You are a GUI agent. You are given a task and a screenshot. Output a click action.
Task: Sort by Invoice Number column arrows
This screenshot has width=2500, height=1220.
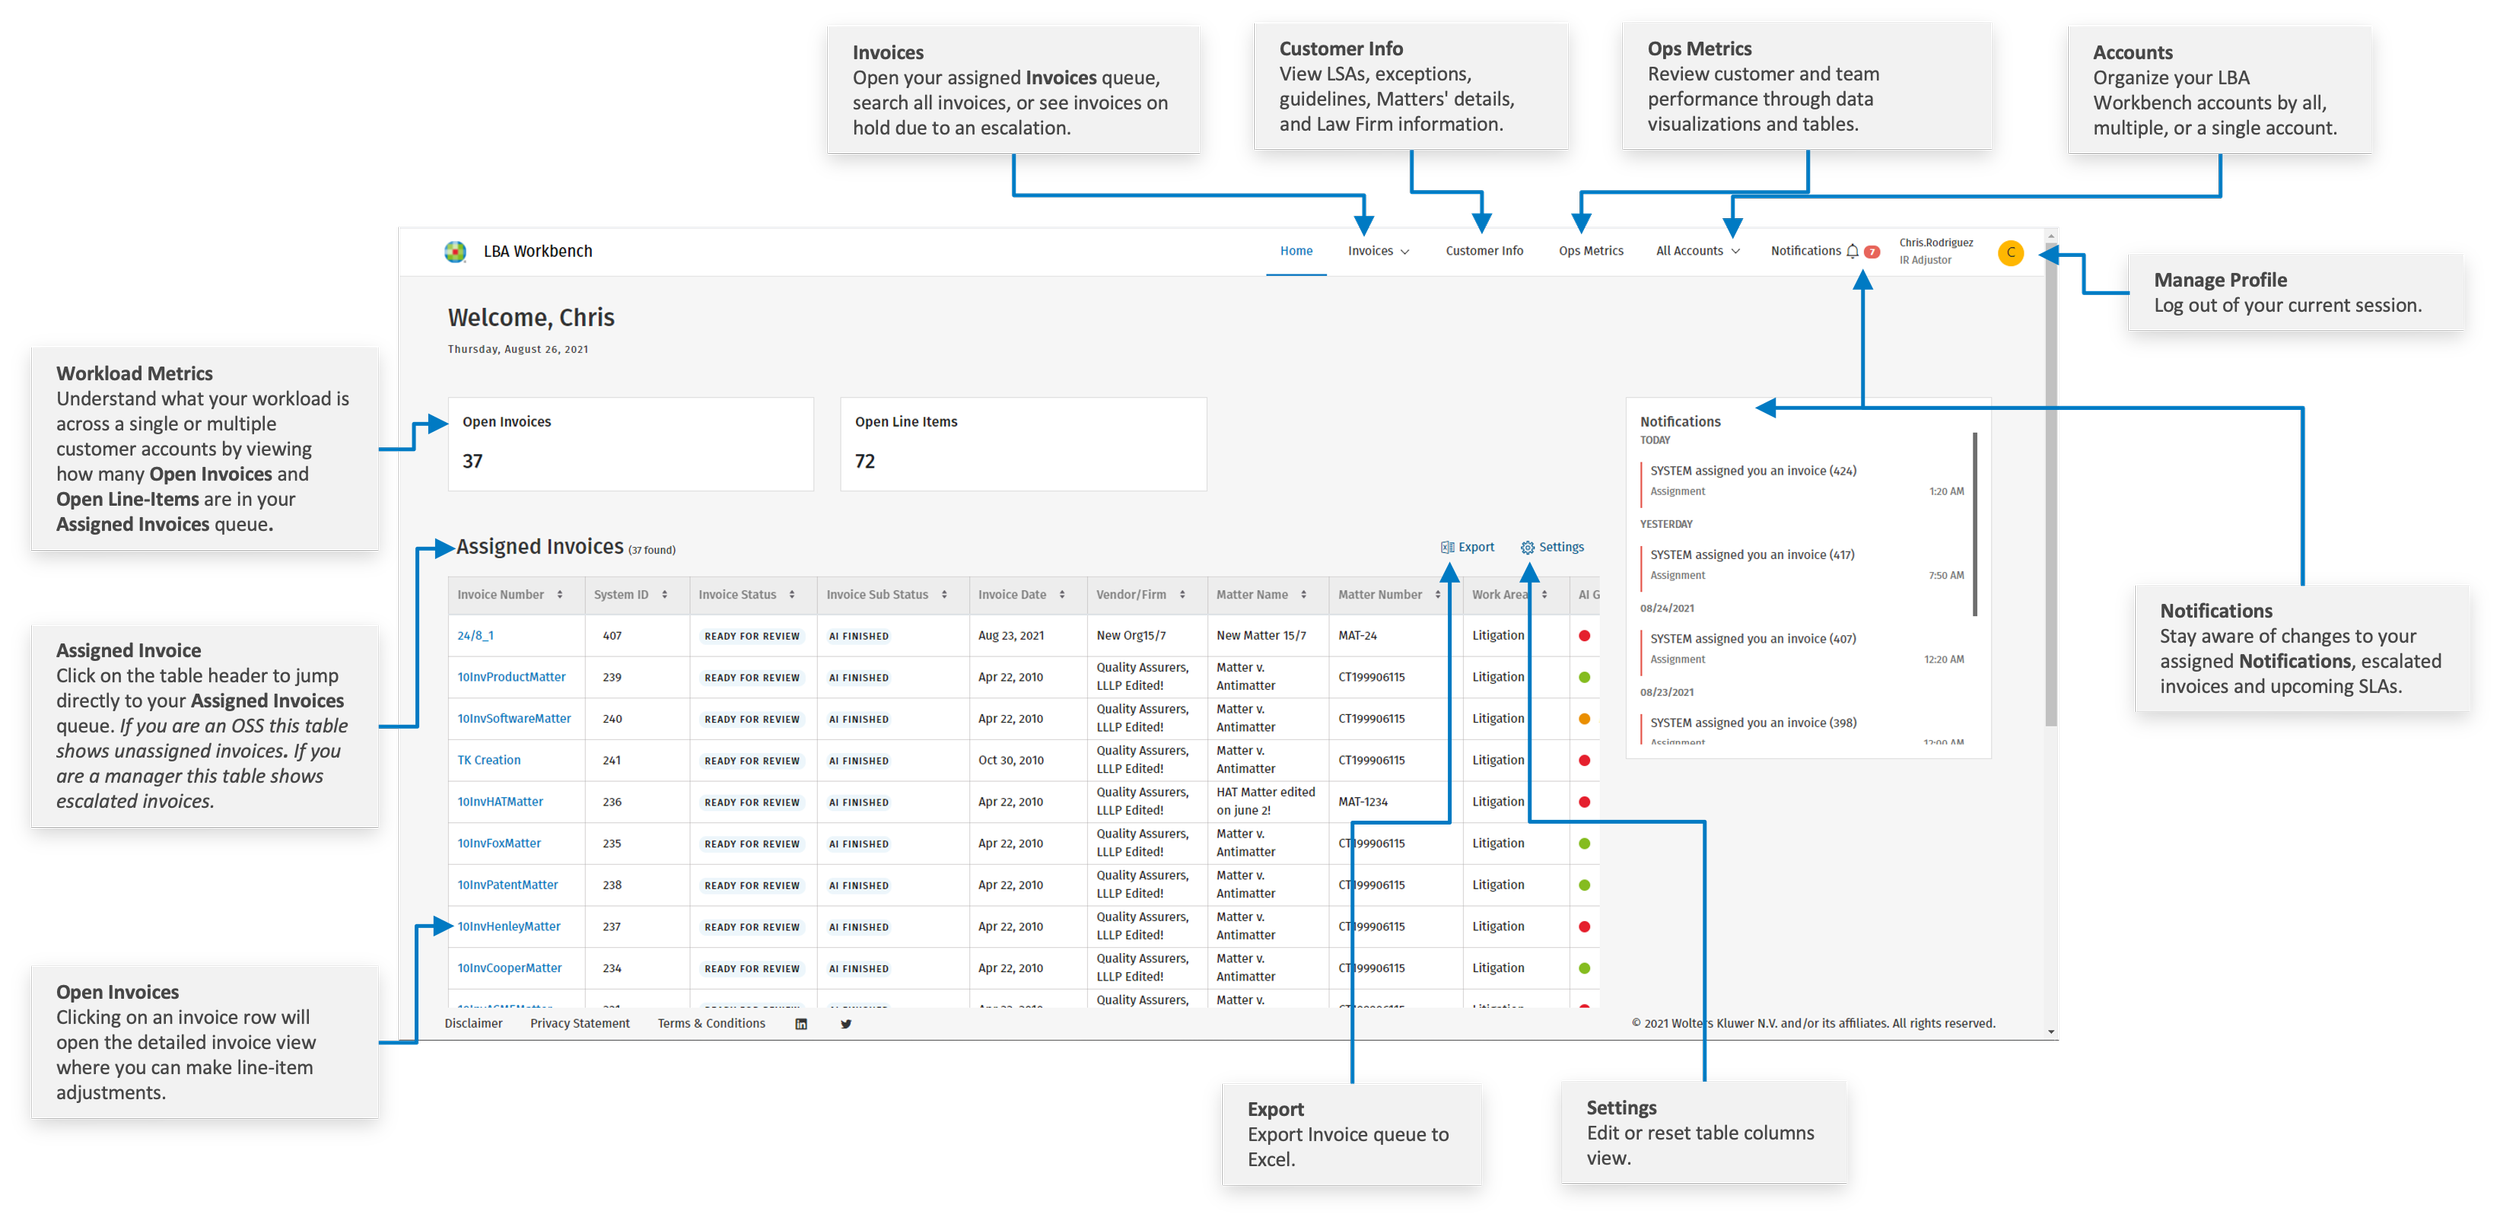560,595
